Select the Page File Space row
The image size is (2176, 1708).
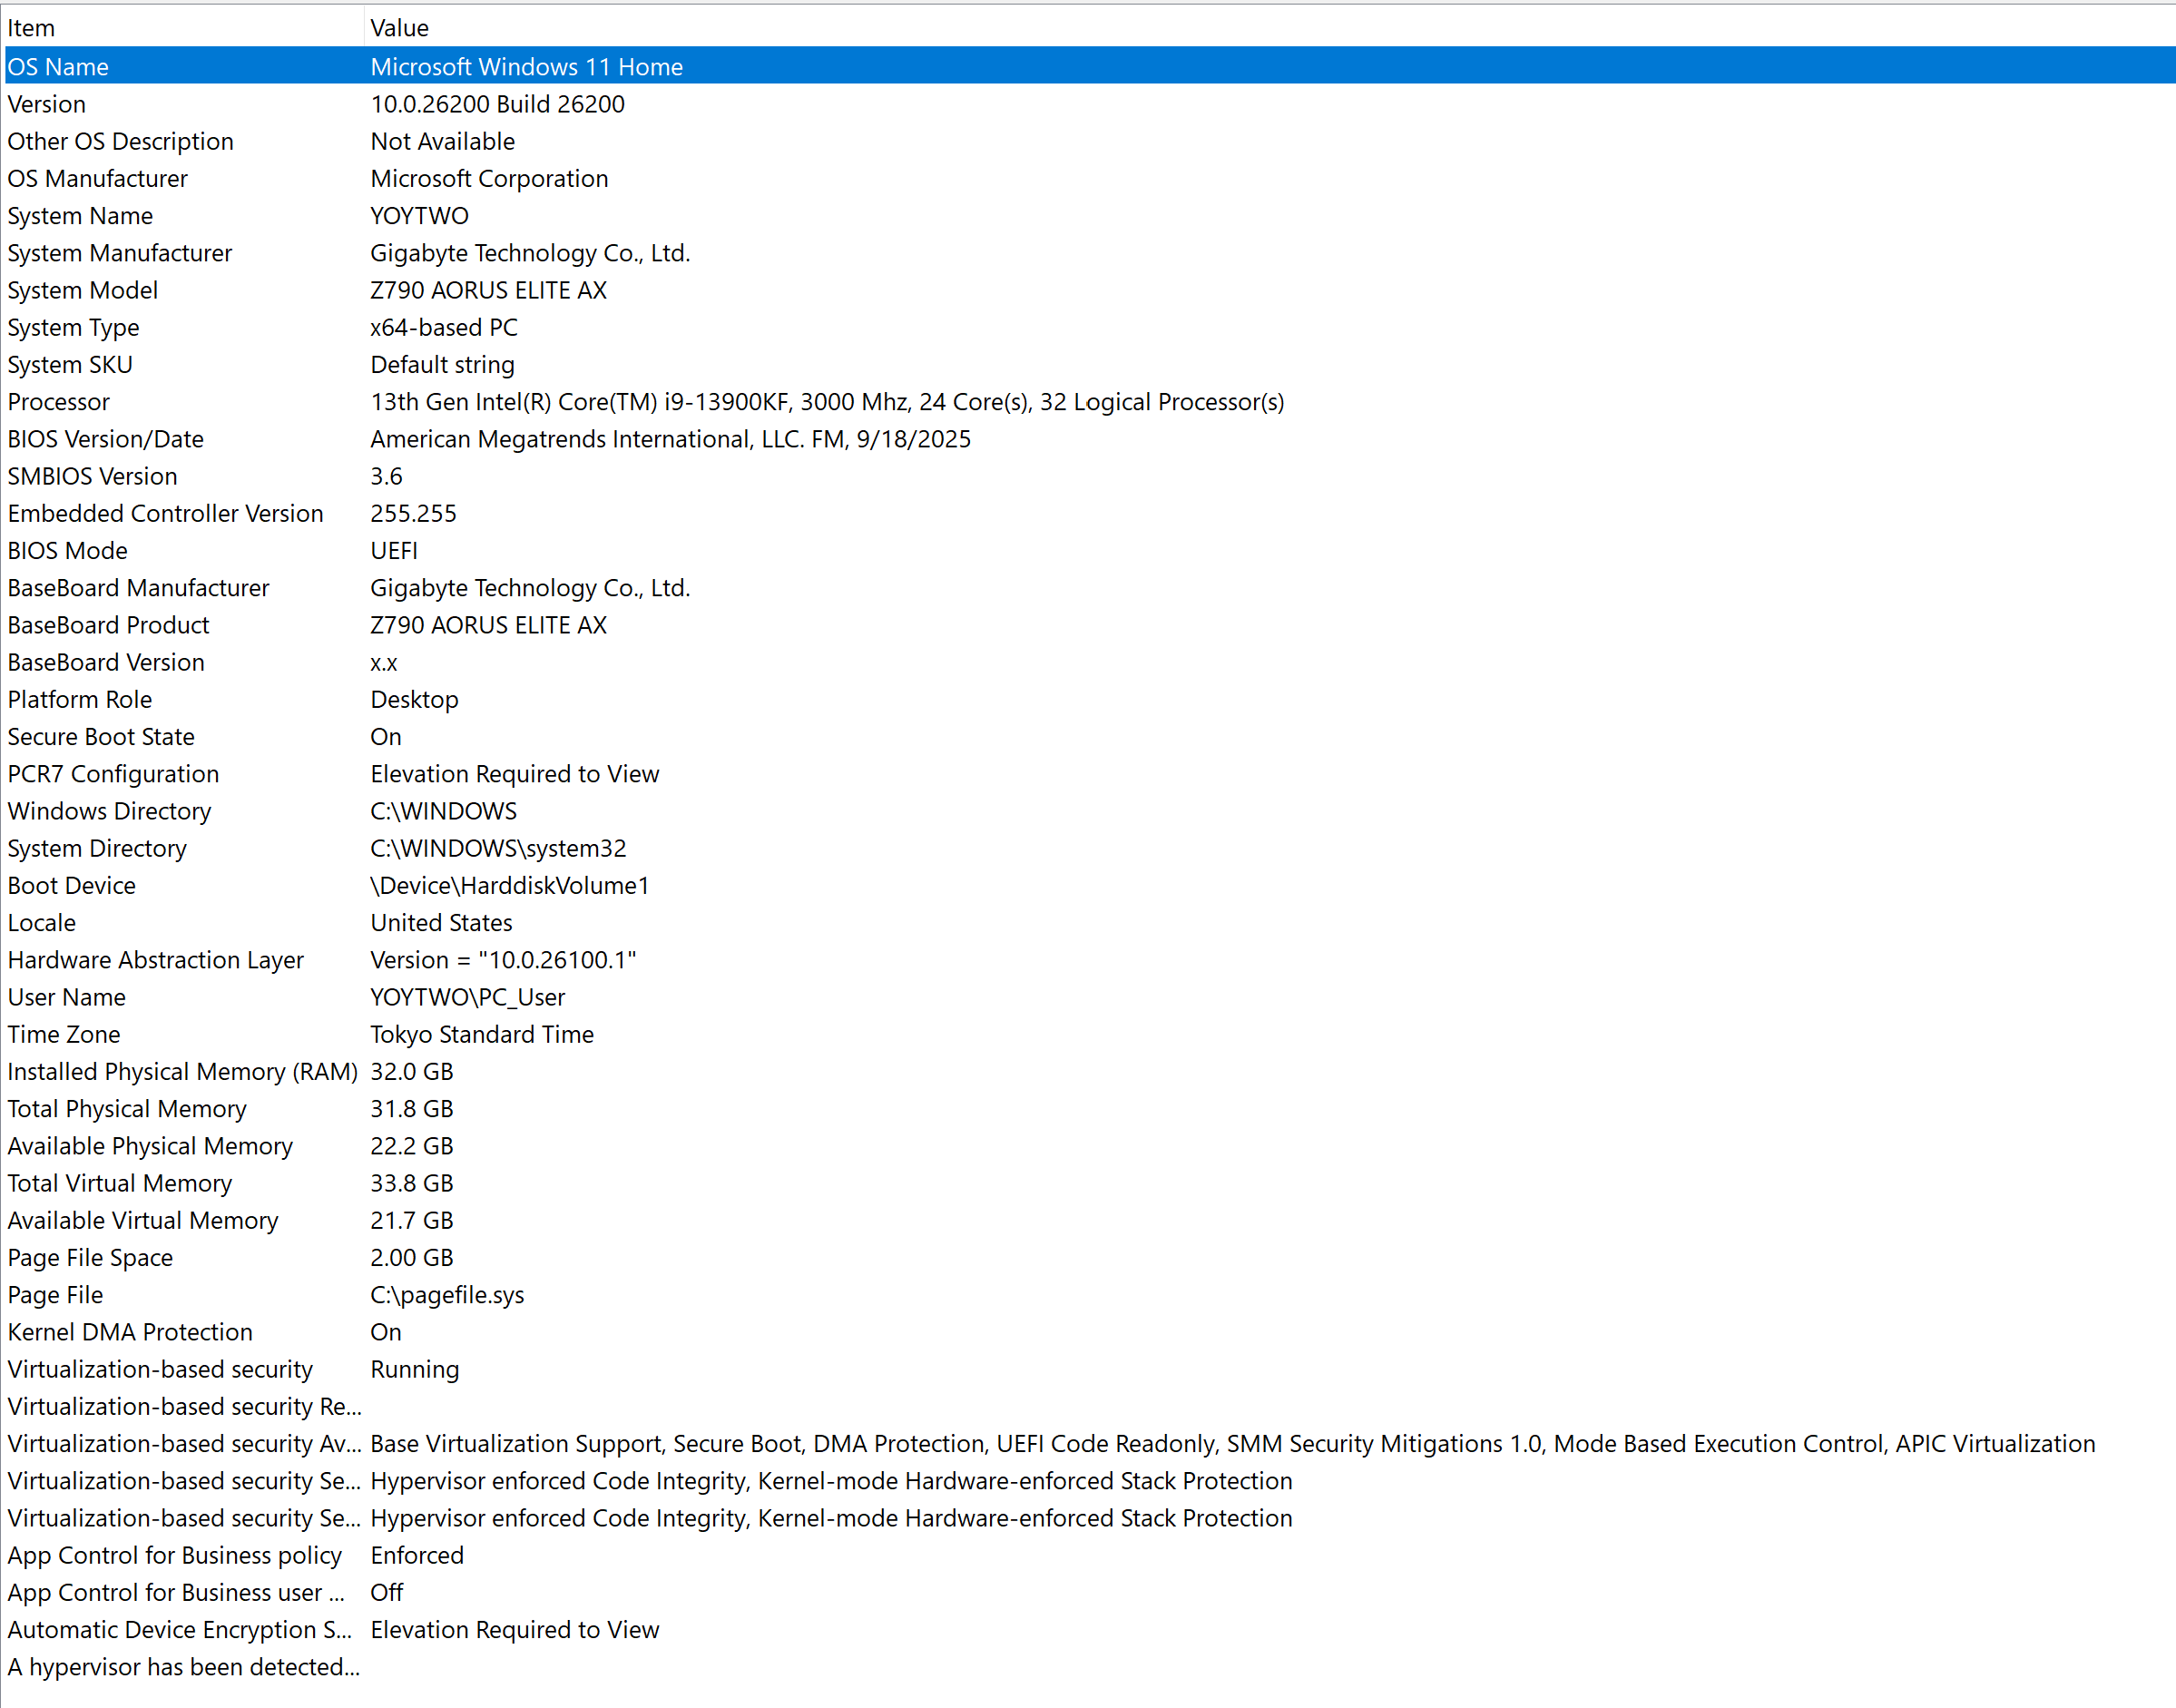(90, 1258)
